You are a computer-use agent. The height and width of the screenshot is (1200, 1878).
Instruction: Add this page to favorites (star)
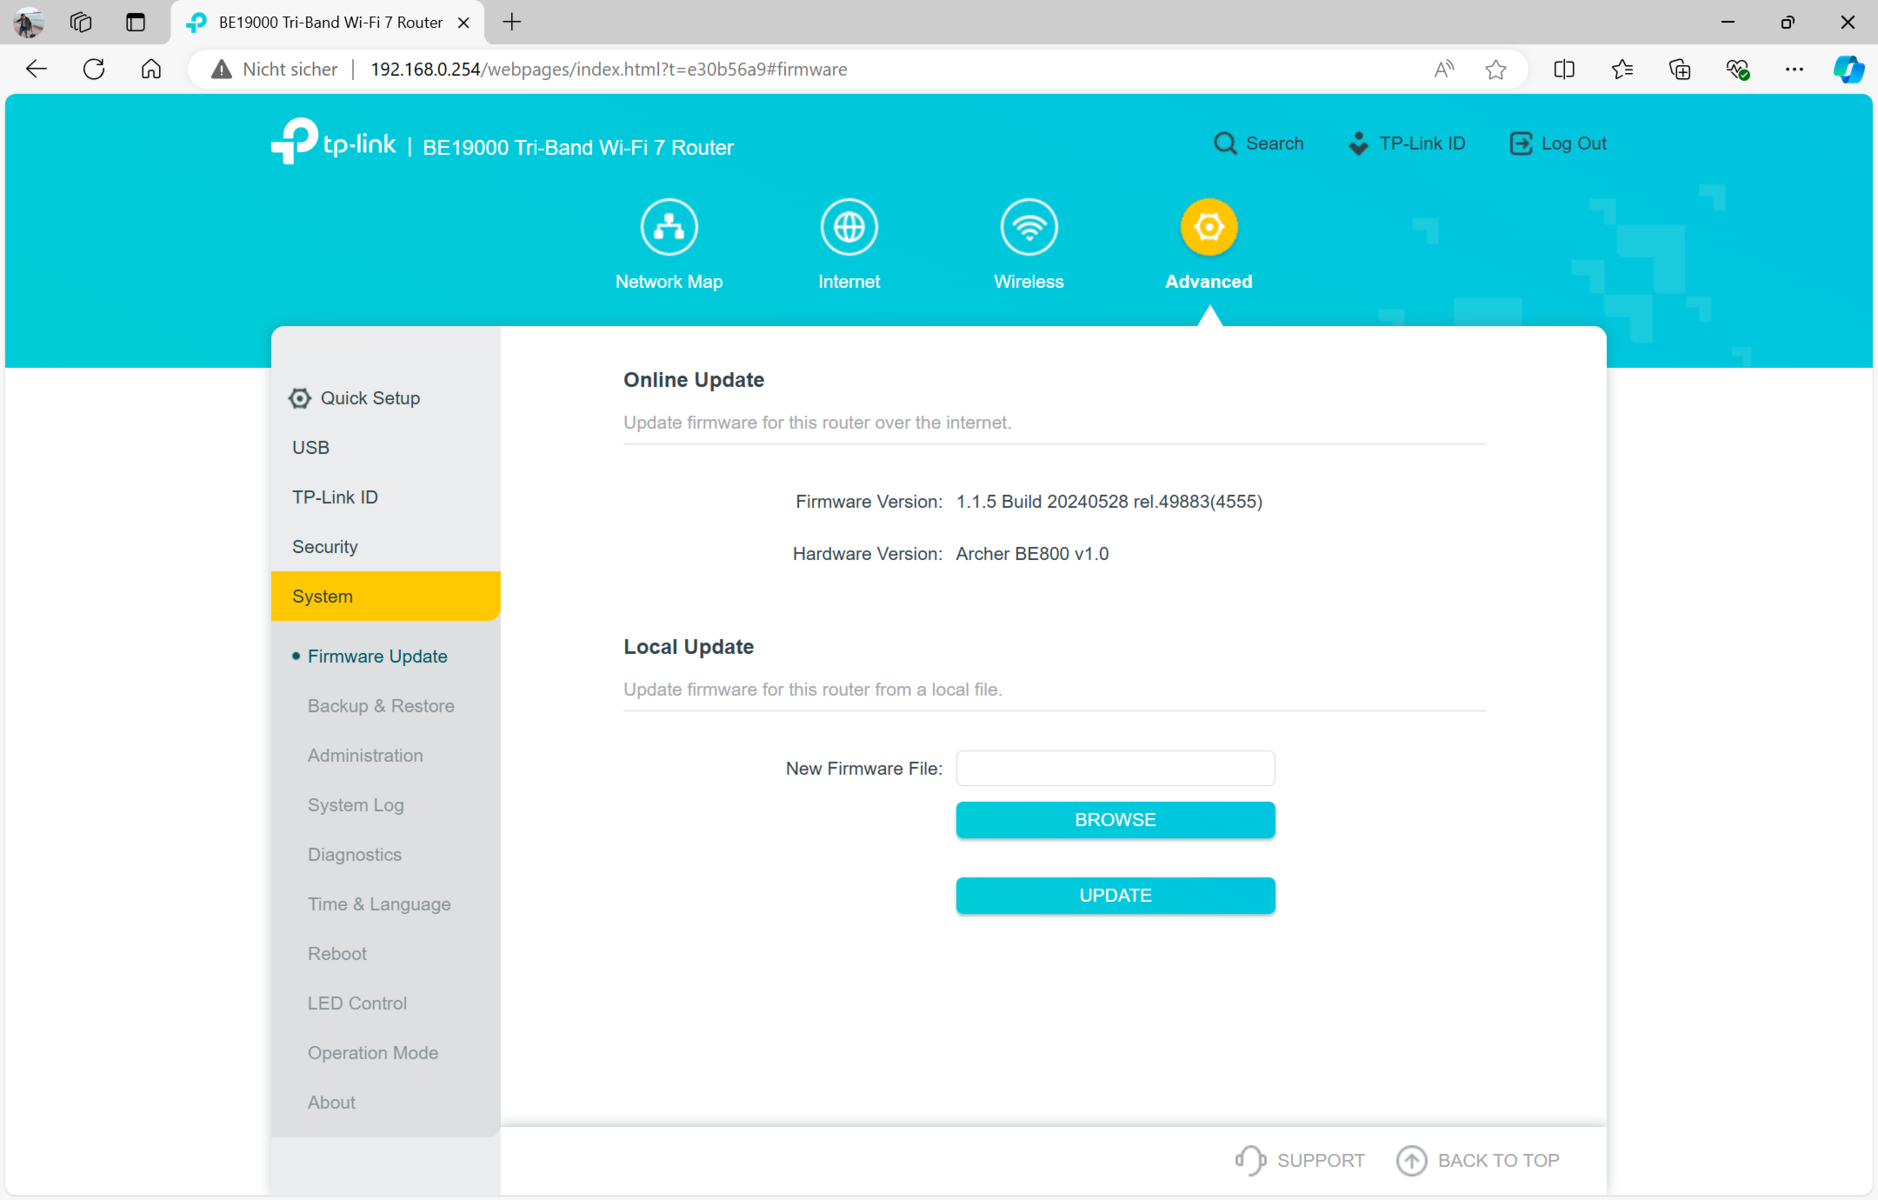tap(1496, 69)
